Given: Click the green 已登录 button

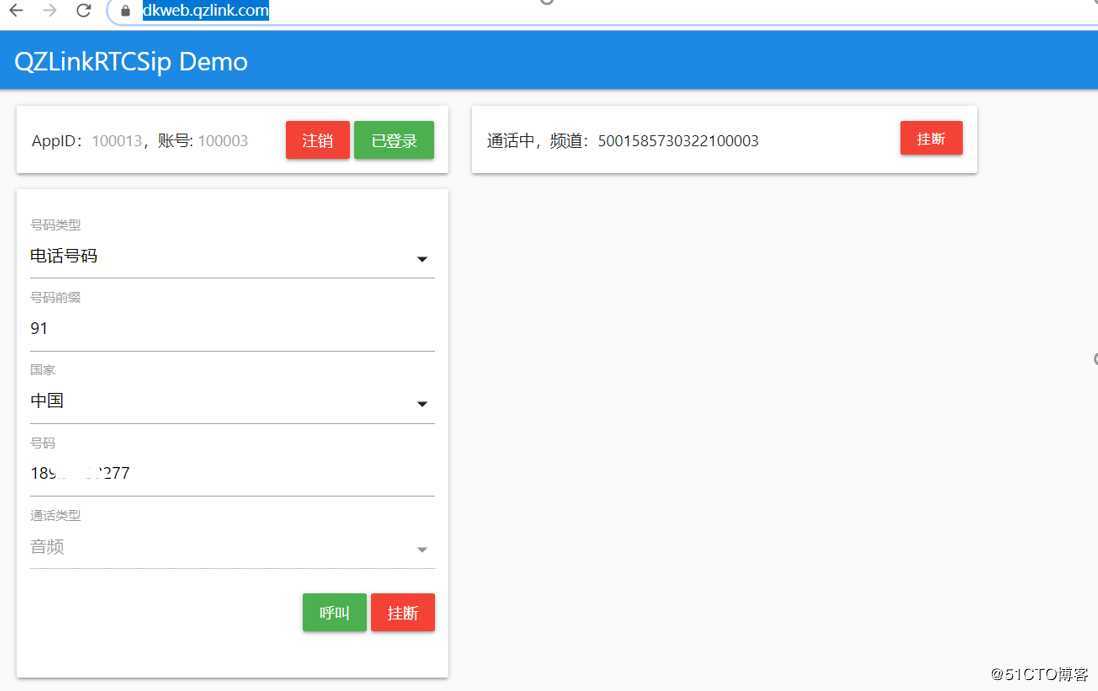Looking at the screenshot, I should click(394, 140).
